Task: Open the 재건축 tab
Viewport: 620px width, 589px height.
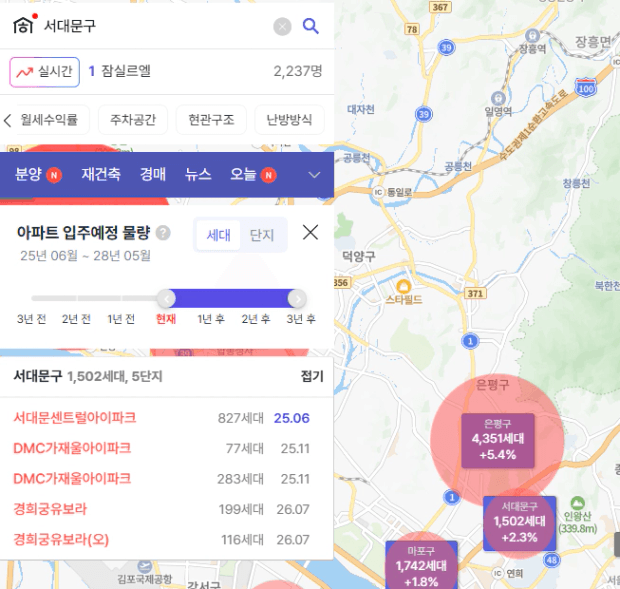Action: pos(101,174)
